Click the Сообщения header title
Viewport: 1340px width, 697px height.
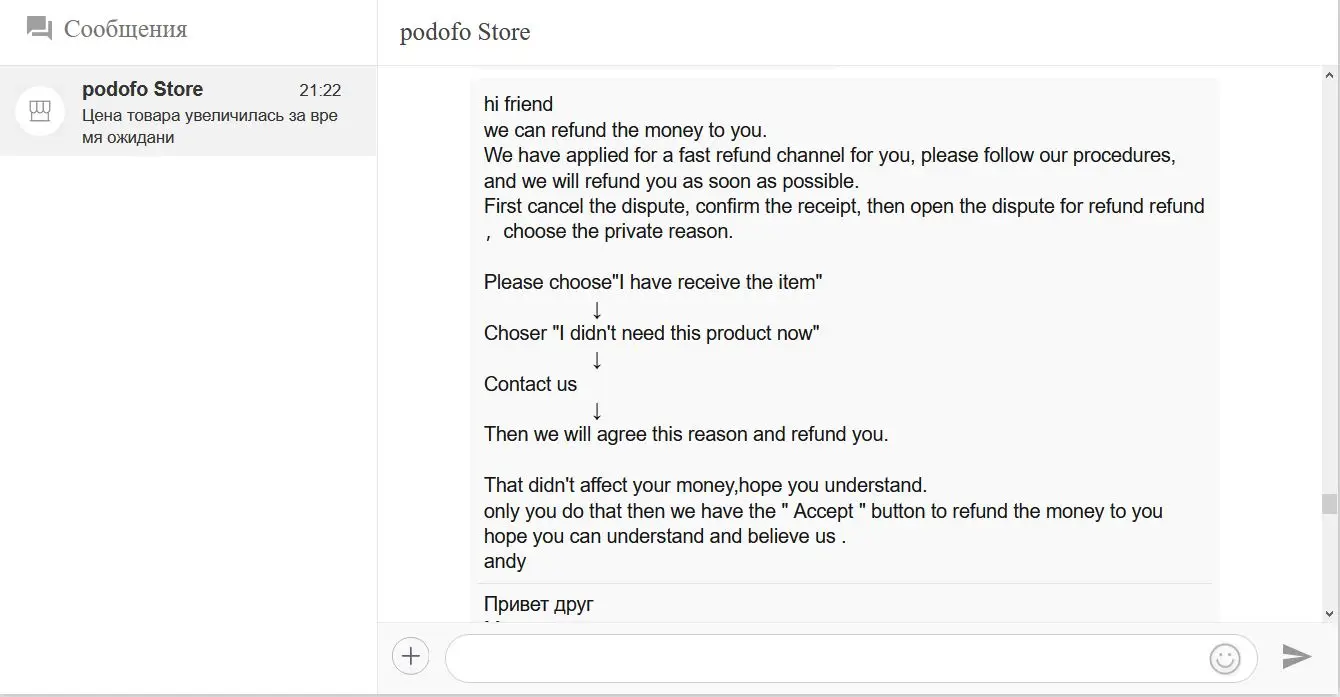click(125, 30)
